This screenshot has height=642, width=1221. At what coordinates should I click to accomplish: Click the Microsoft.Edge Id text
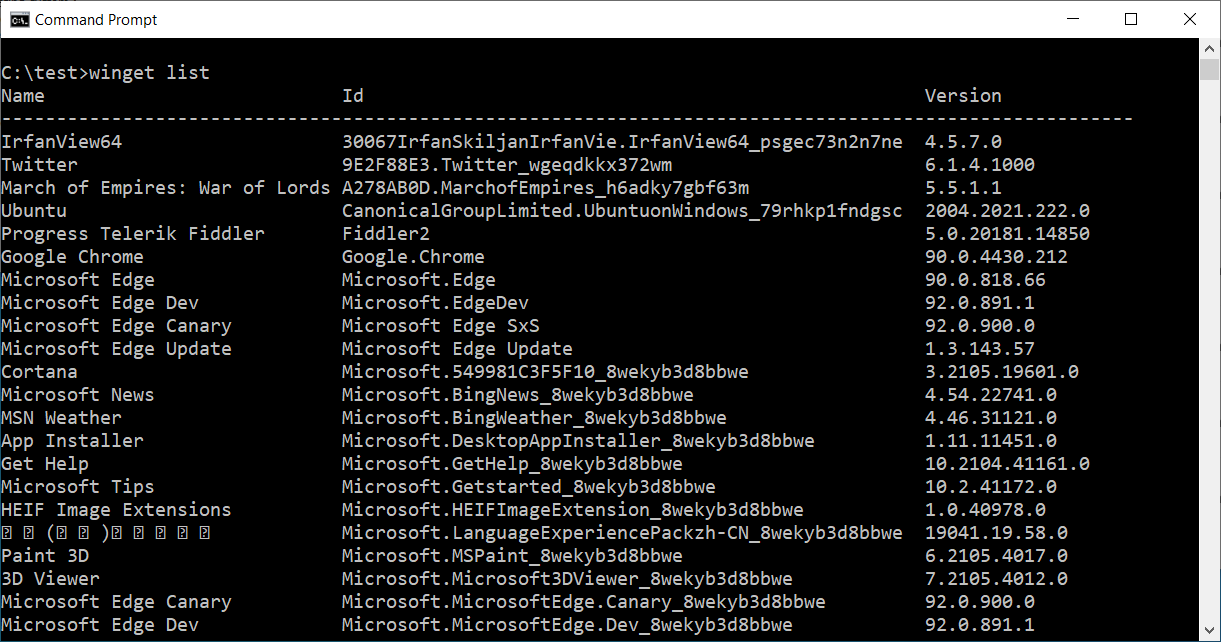click(418, 279)
